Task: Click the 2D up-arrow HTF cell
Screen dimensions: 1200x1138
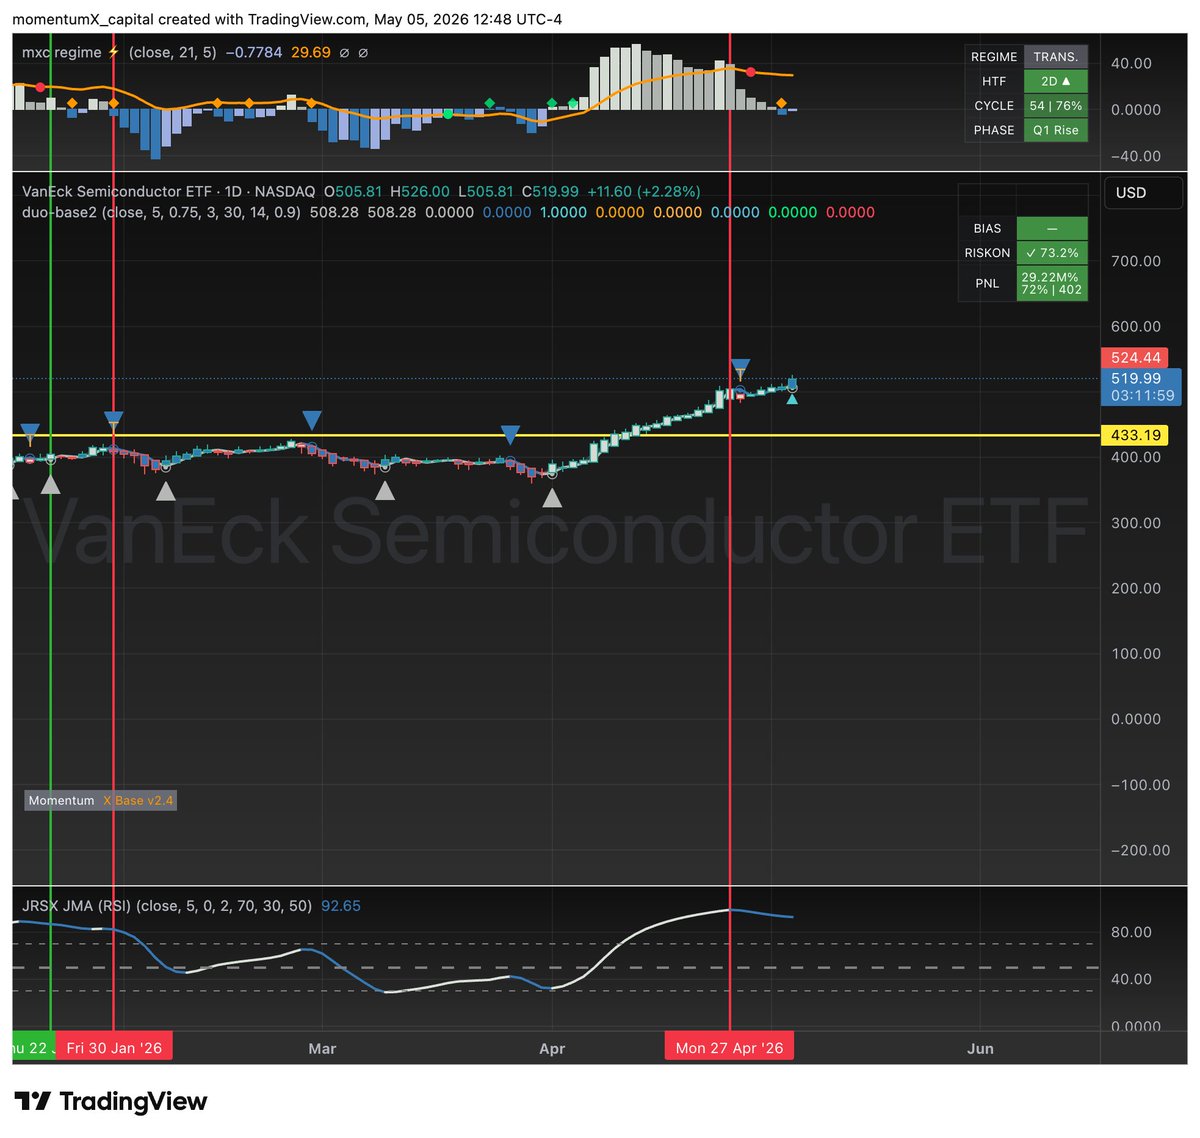Action: tap(1055, 81)
